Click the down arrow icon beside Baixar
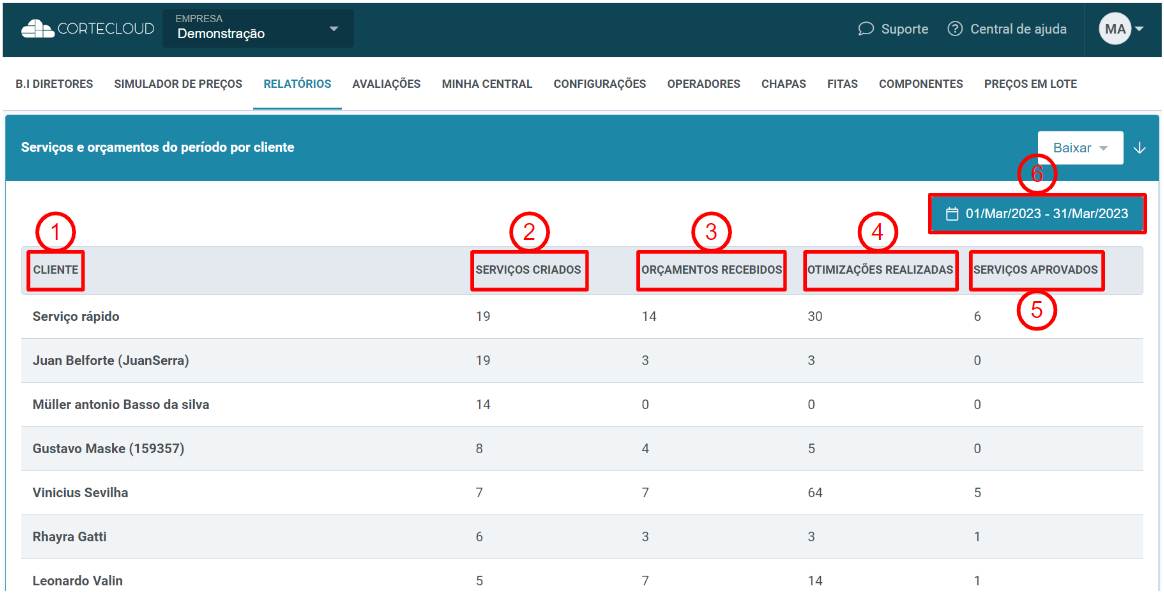Viewport: 1164px width, 597px height. 1140,148
